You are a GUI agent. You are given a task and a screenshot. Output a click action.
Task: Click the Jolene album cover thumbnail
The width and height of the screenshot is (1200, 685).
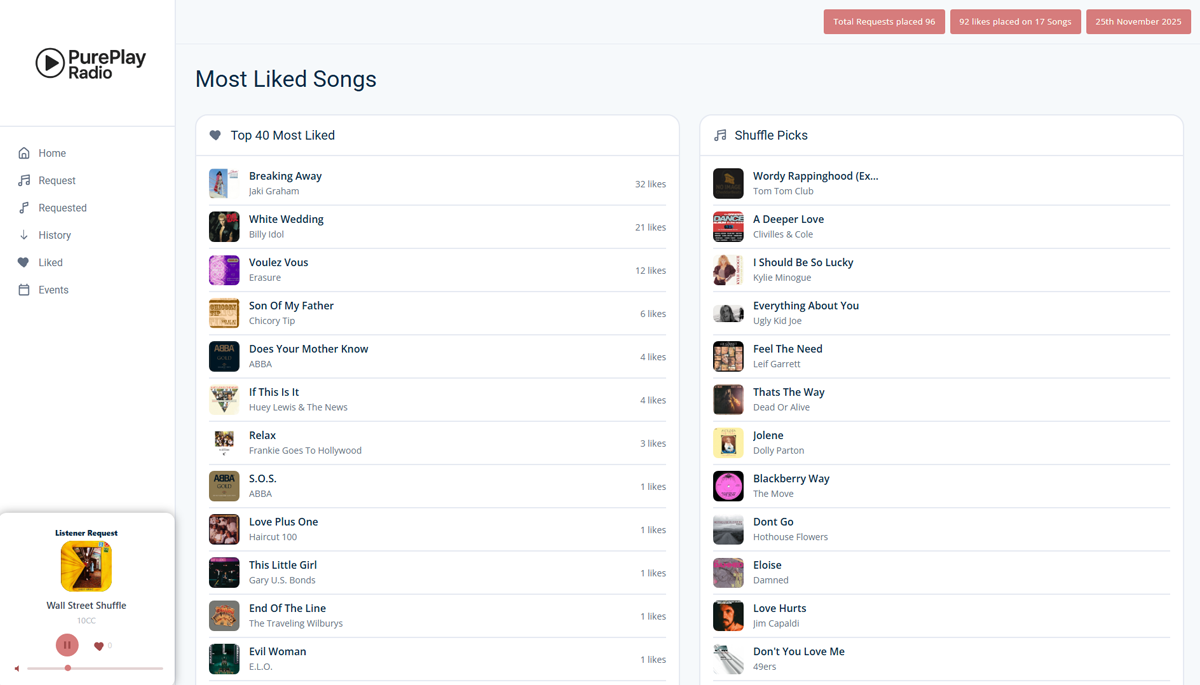click(728, 443)
